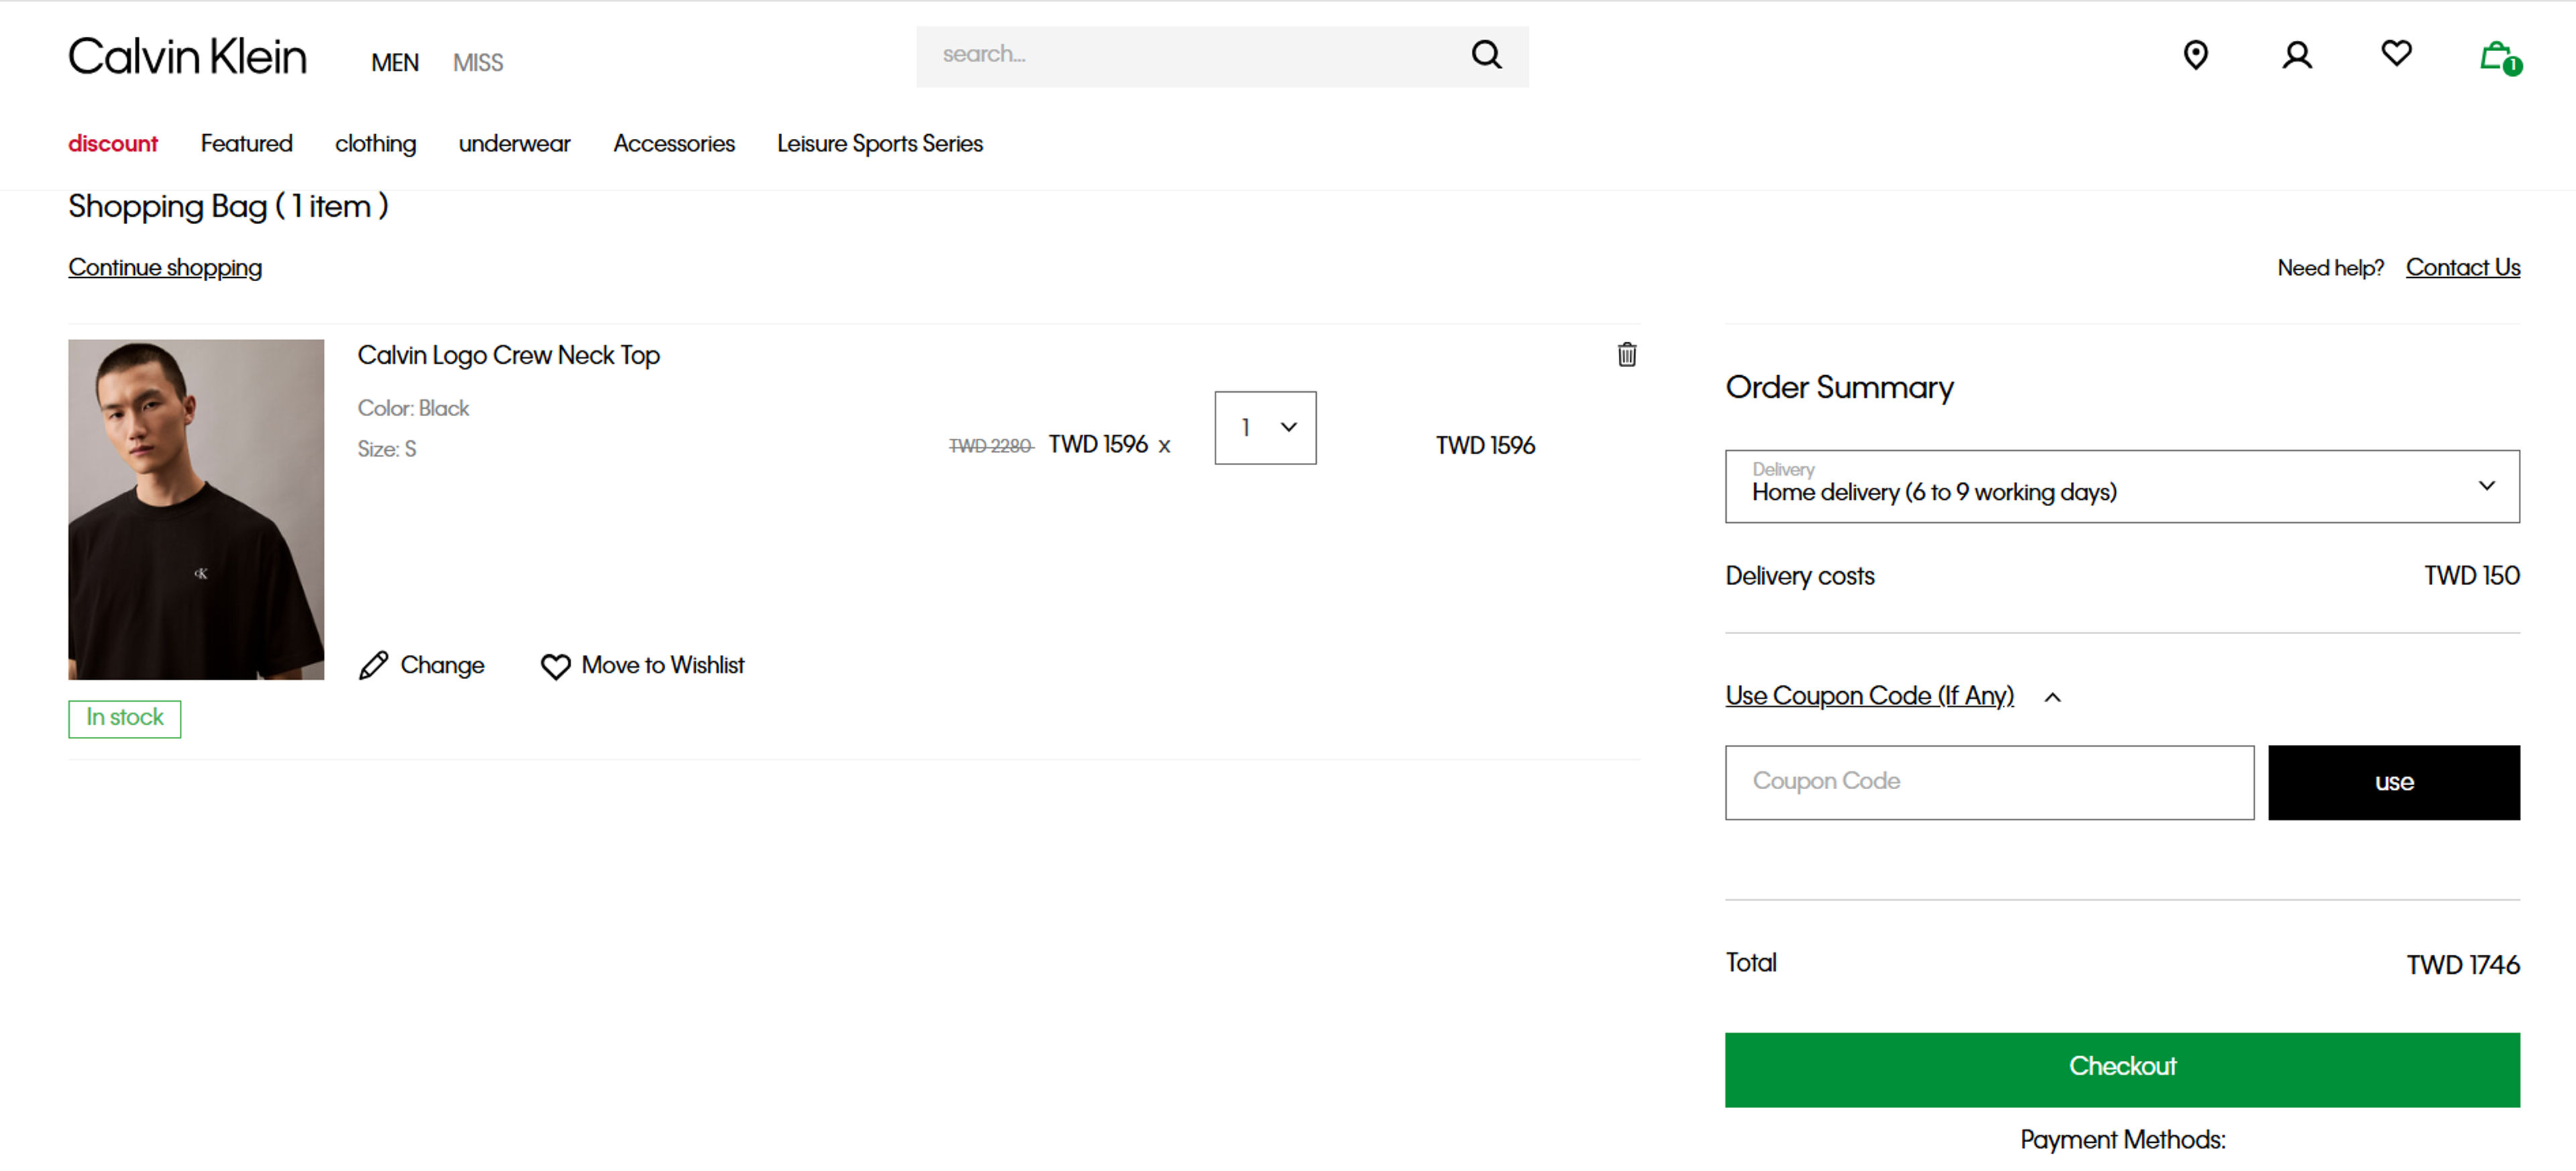Viewport: 2576px width, 1171px height.
Task: Click the Calvin Logo Crew Neck Top title
Action: (508, 356)
